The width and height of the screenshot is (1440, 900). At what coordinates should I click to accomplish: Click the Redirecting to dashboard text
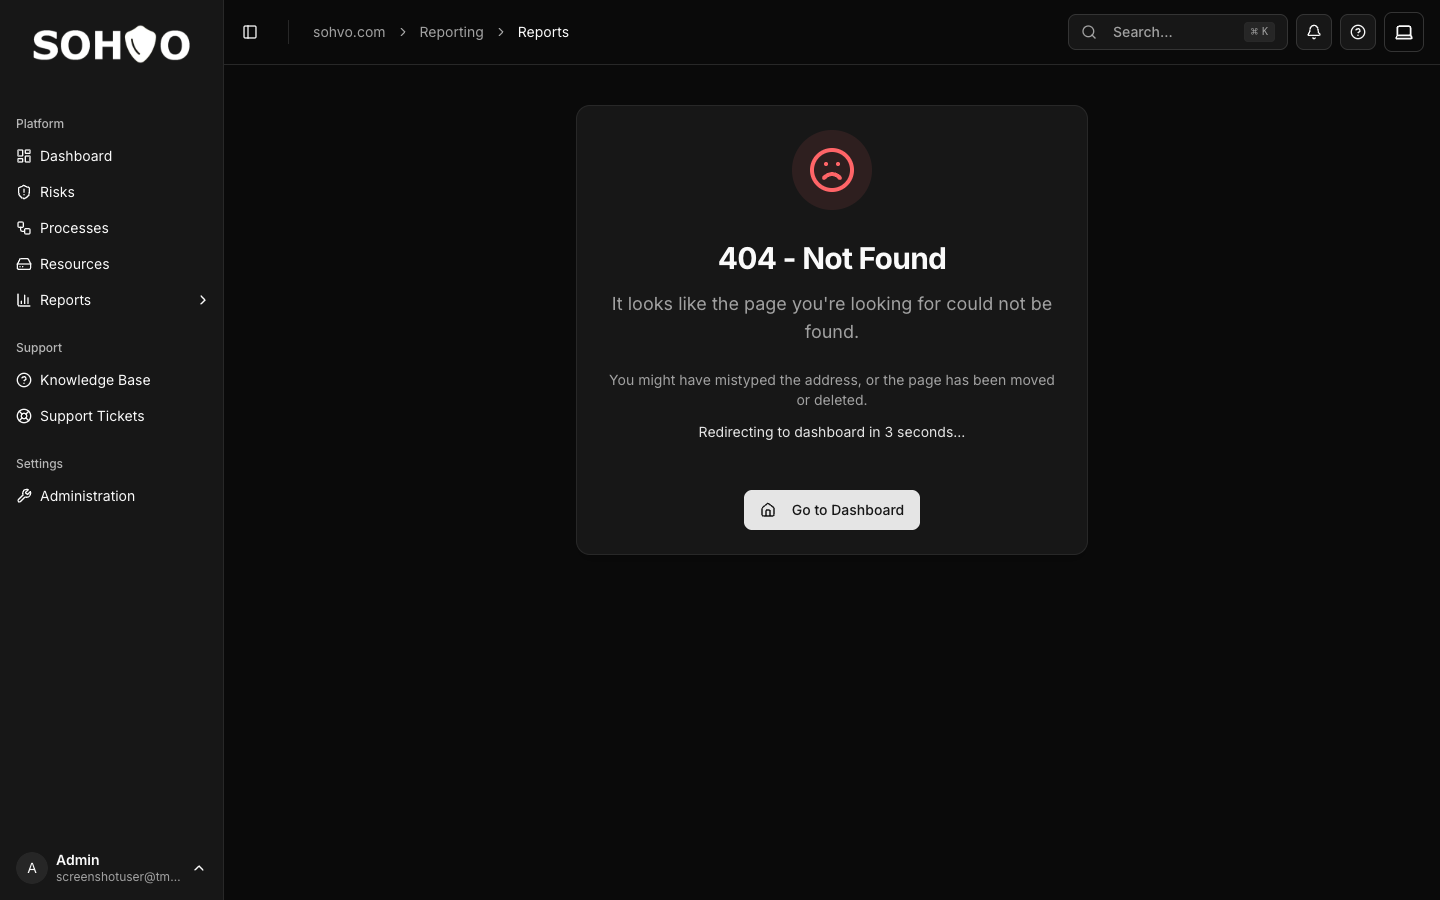(832, 432)
